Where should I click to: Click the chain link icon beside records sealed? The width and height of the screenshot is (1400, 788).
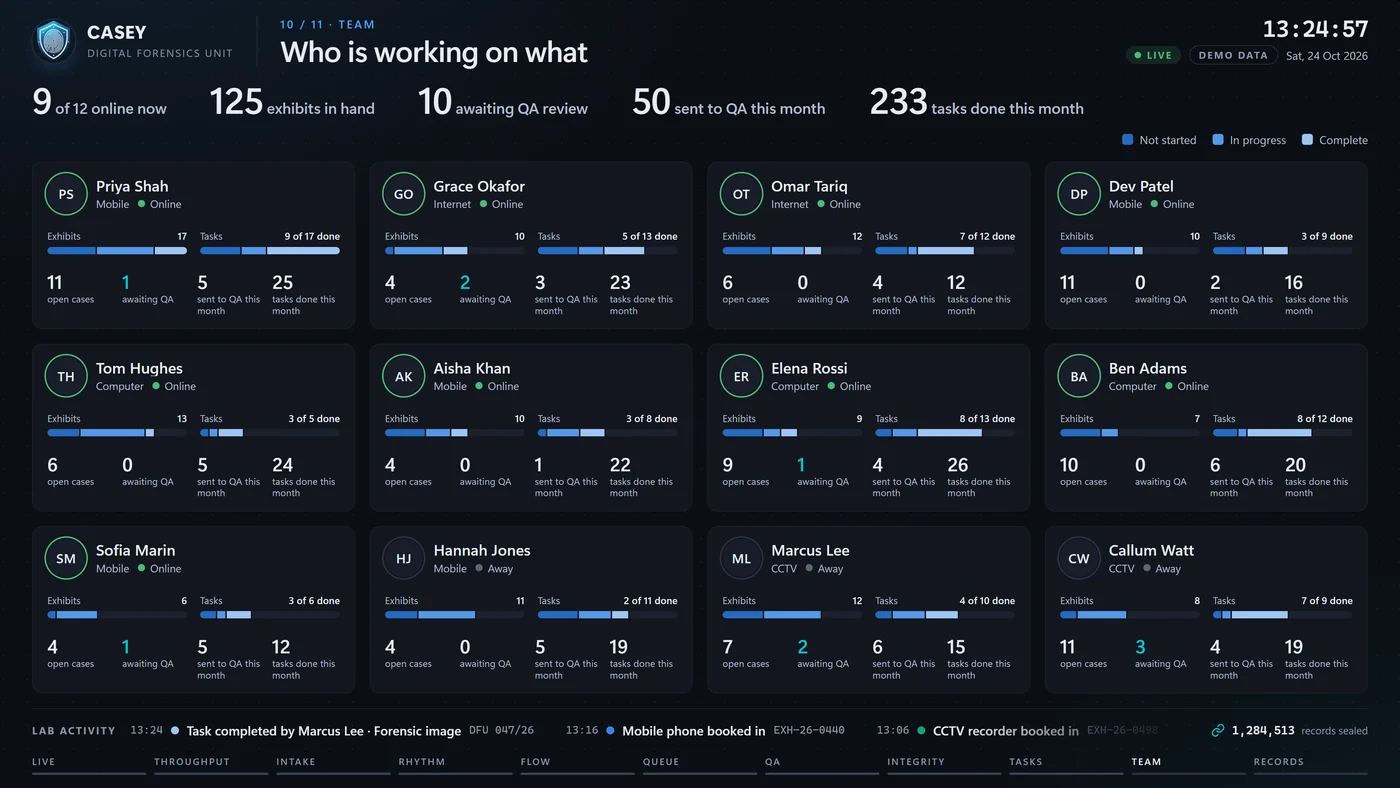click(x=1218, y=731)
